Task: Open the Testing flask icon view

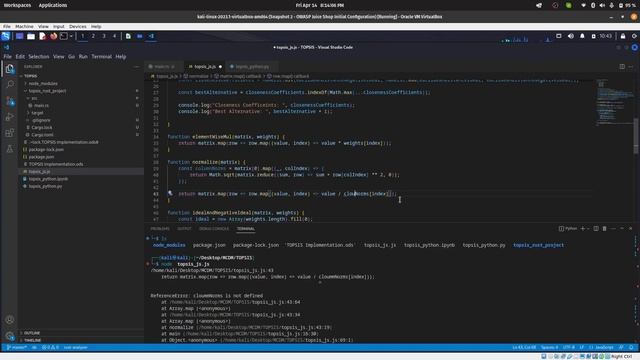Action: [x=10, y=149]
